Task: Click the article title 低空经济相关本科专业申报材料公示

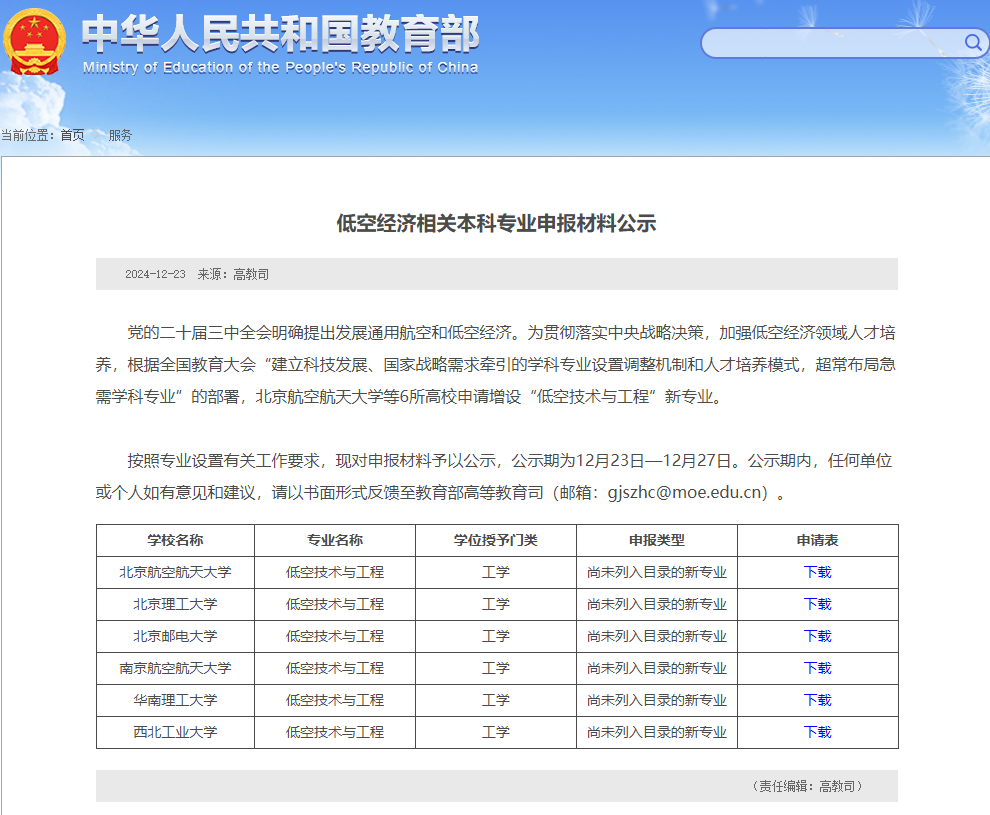Action: click(x=494, y=225)
